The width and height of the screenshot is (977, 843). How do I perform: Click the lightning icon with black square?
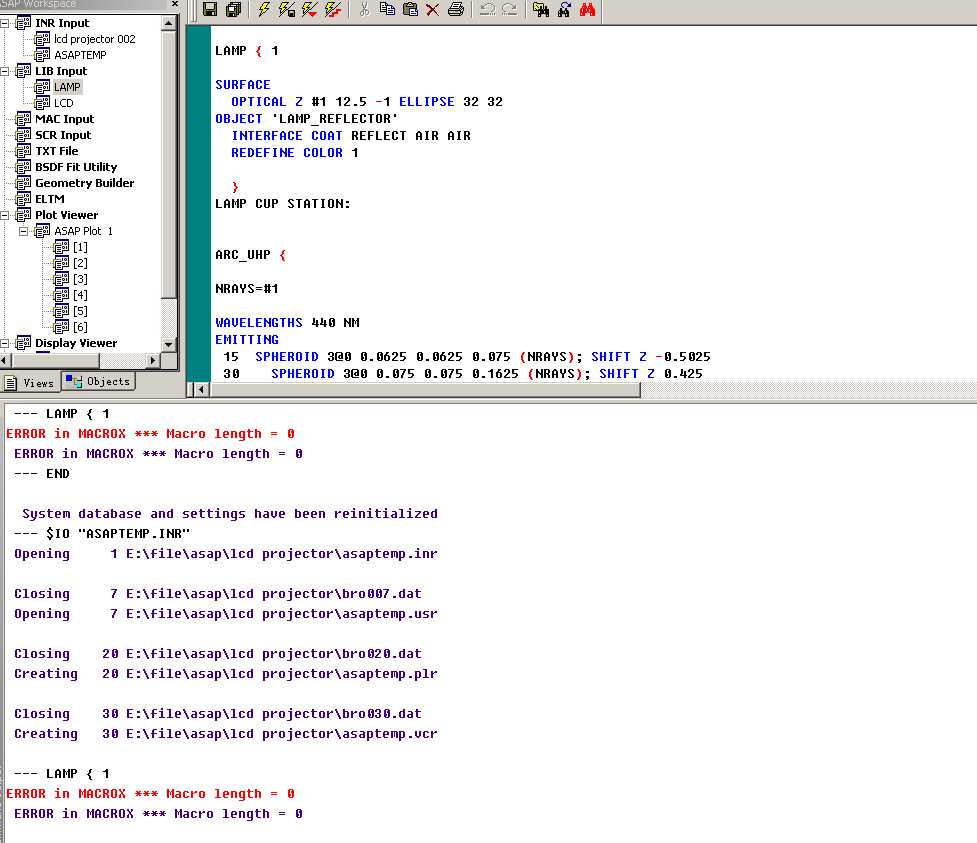tap(287, 9)
